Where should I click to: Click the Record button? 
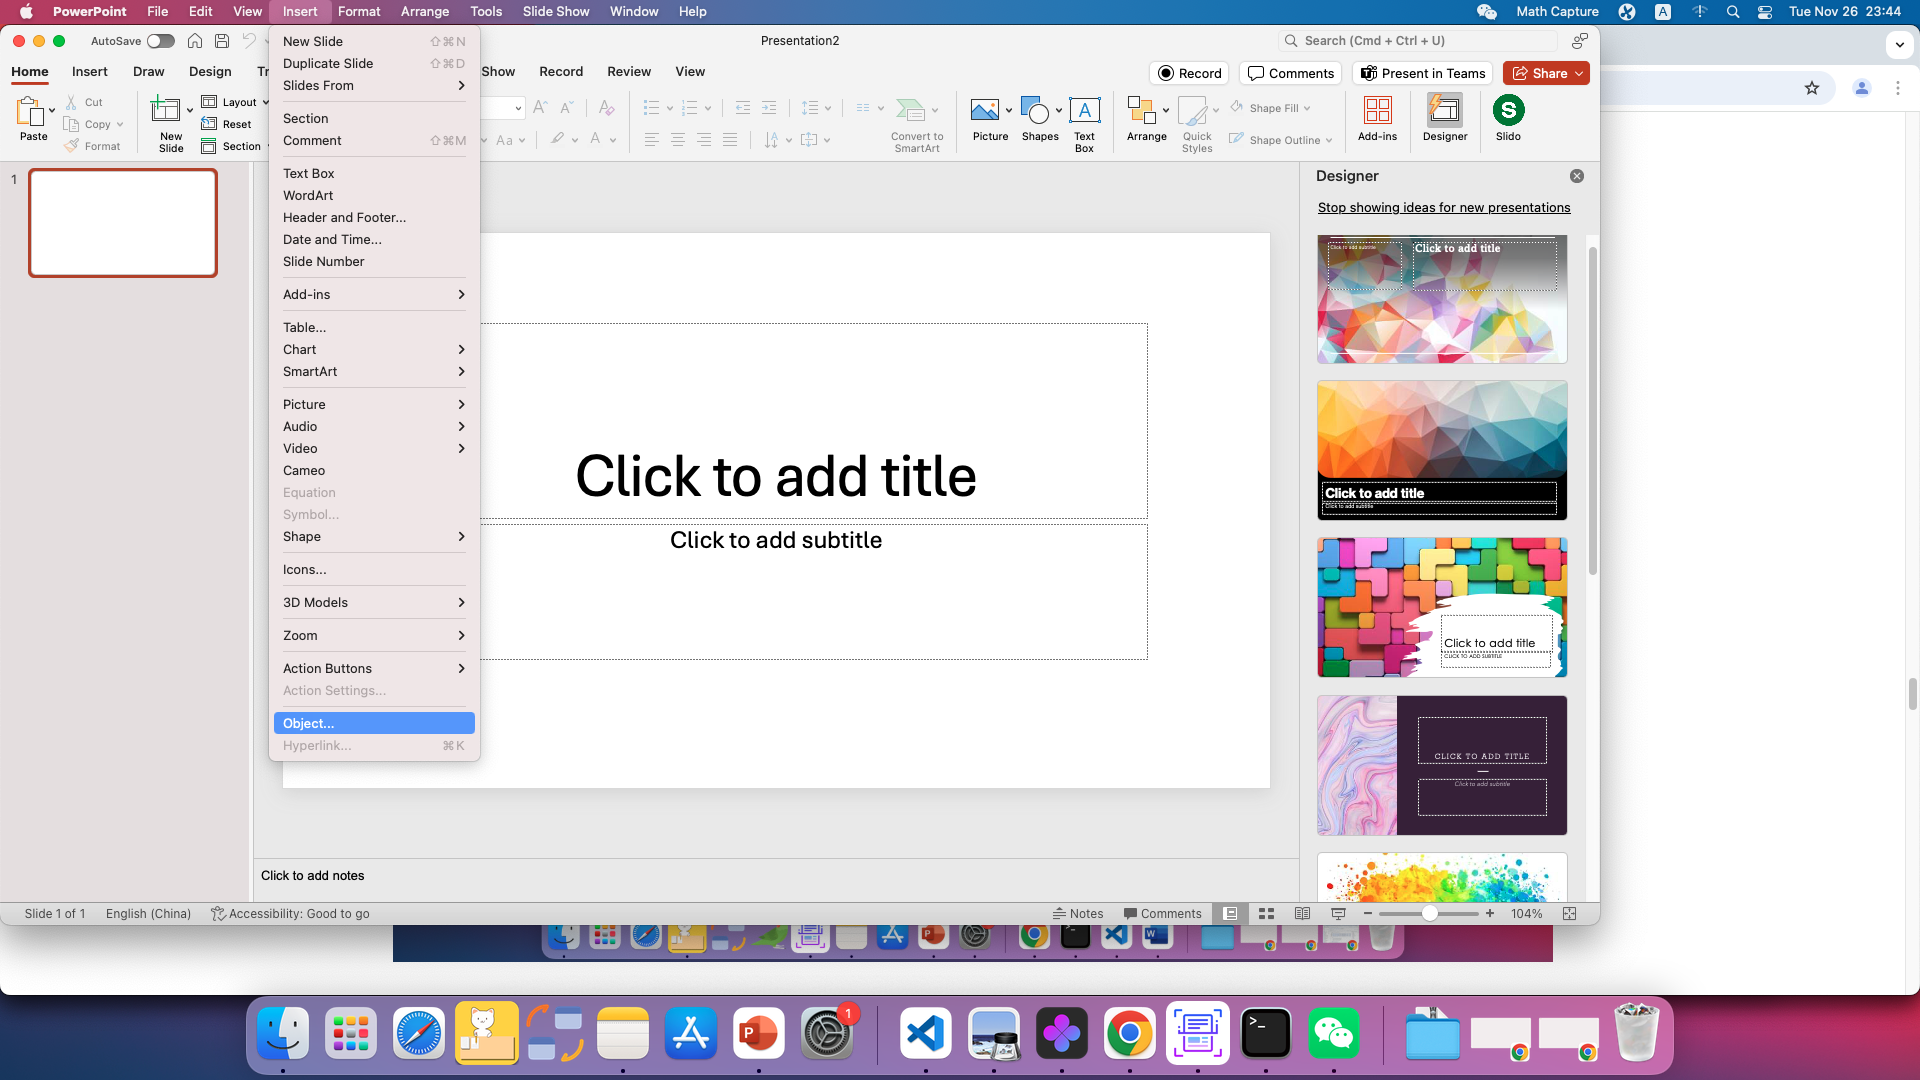[1189, 73]
